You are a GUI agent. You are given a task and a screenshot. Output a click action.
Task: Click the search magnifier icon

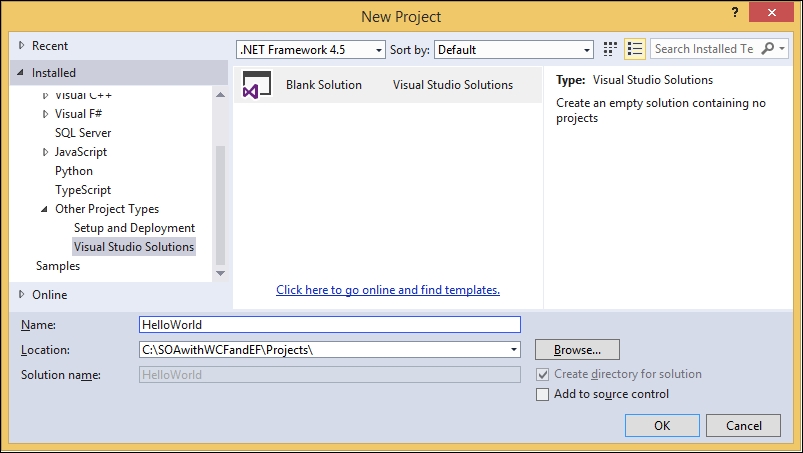click(767, 49)
